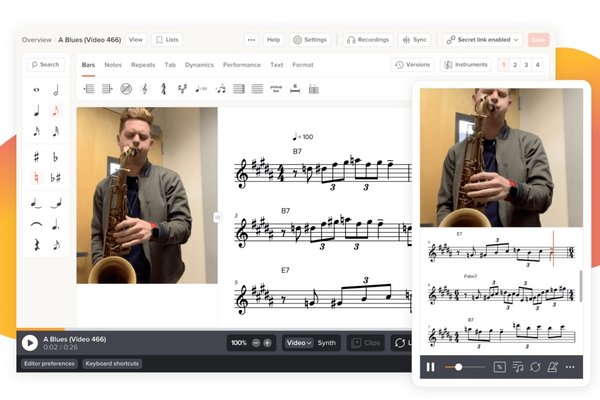Open the Dynamics tab
Screen dimensions: 600x400
coord(199,65)
